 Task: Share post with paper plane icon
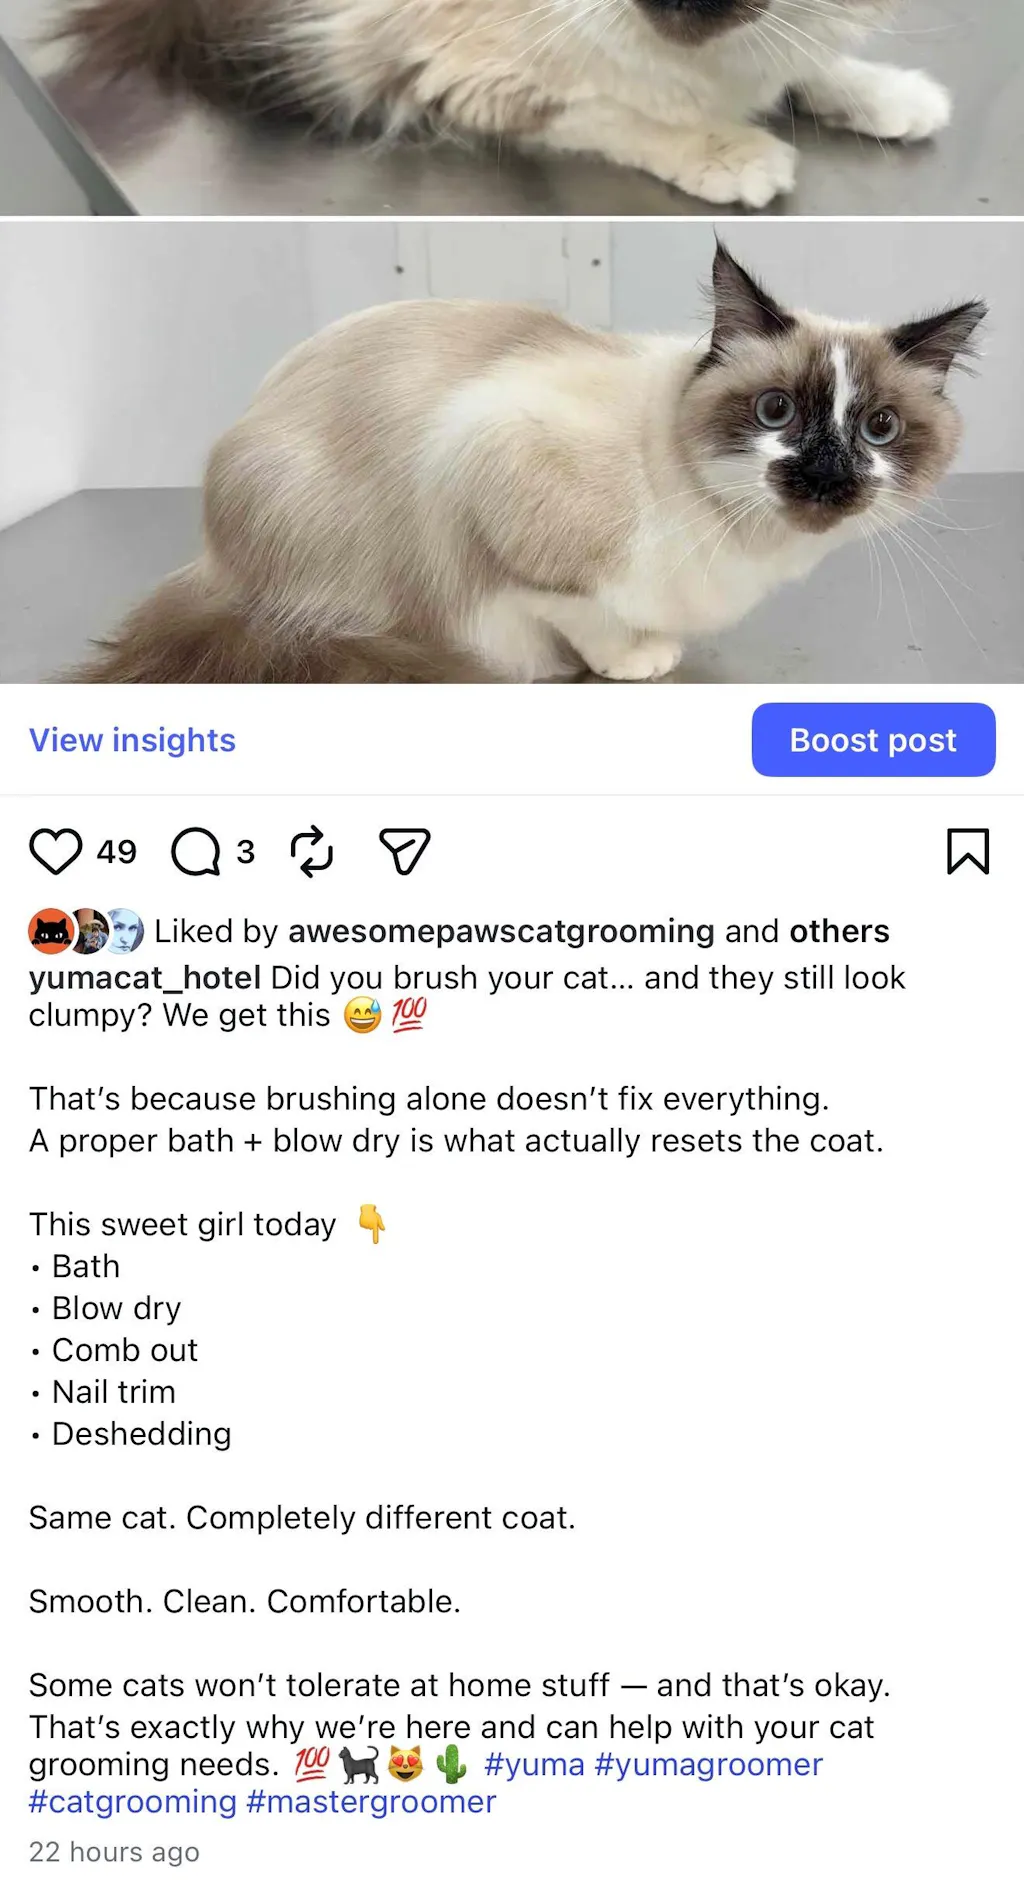405,852
